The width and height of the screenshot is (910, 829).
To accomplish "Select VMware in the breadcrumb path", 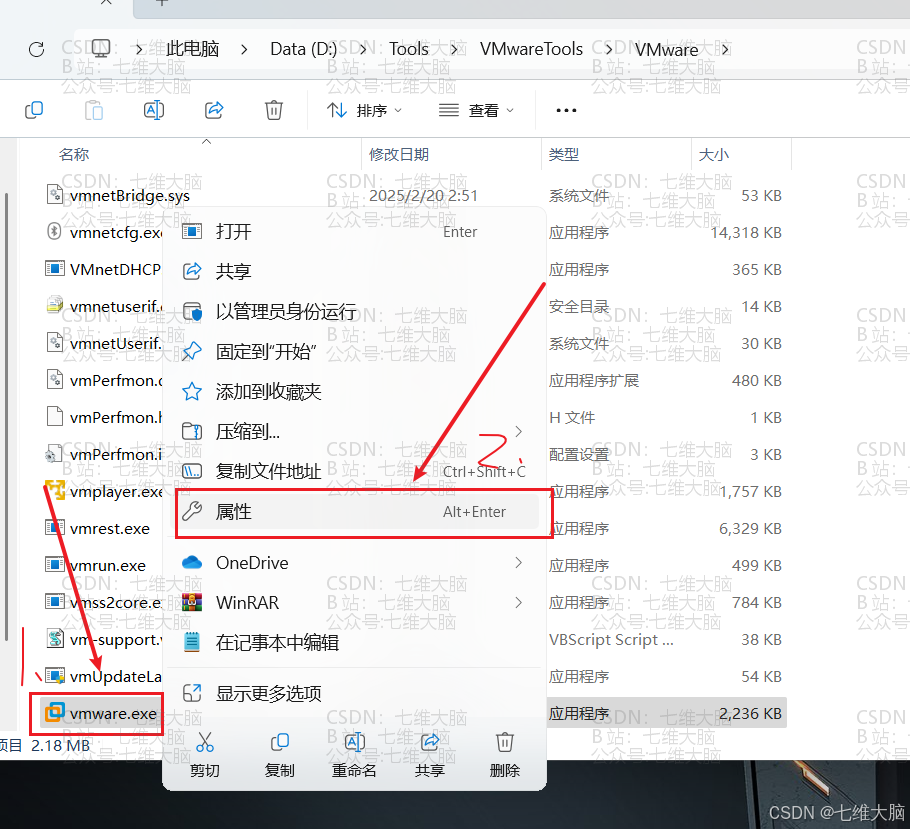I will point(666,50).
